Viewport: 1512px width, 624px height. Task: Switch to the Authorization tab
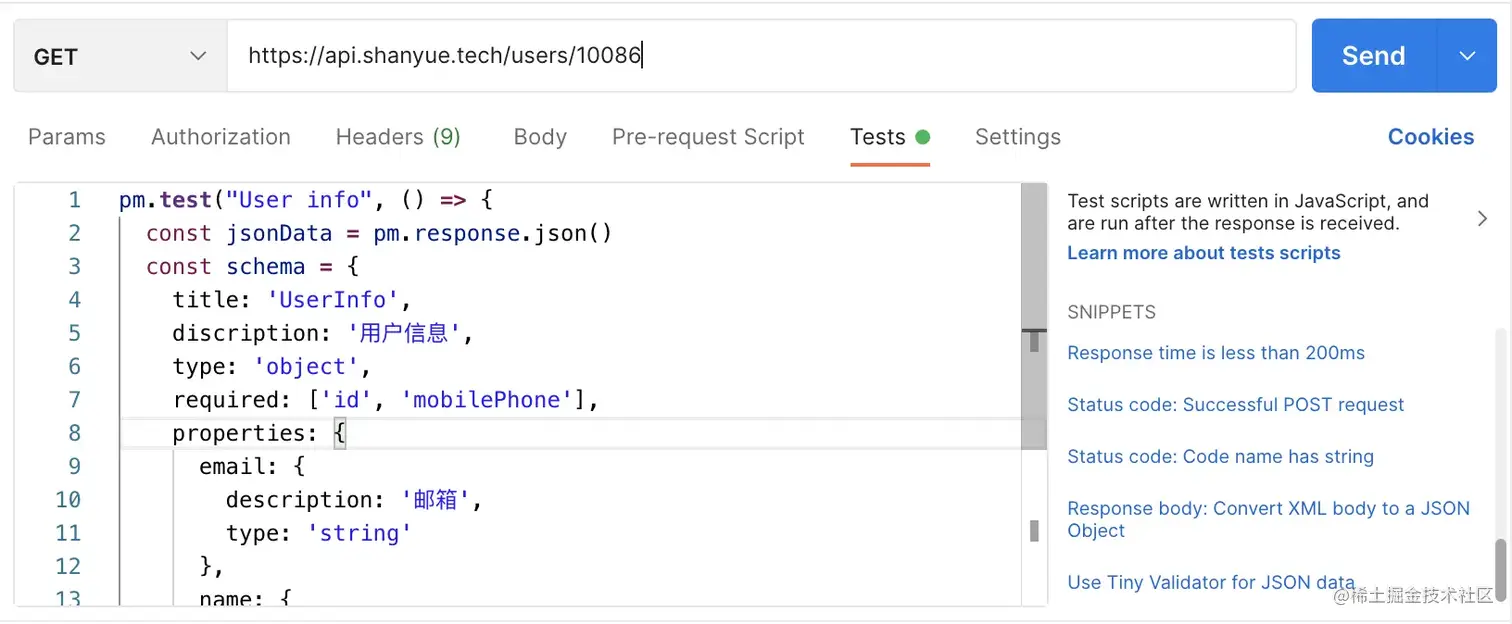coord(221,137)
